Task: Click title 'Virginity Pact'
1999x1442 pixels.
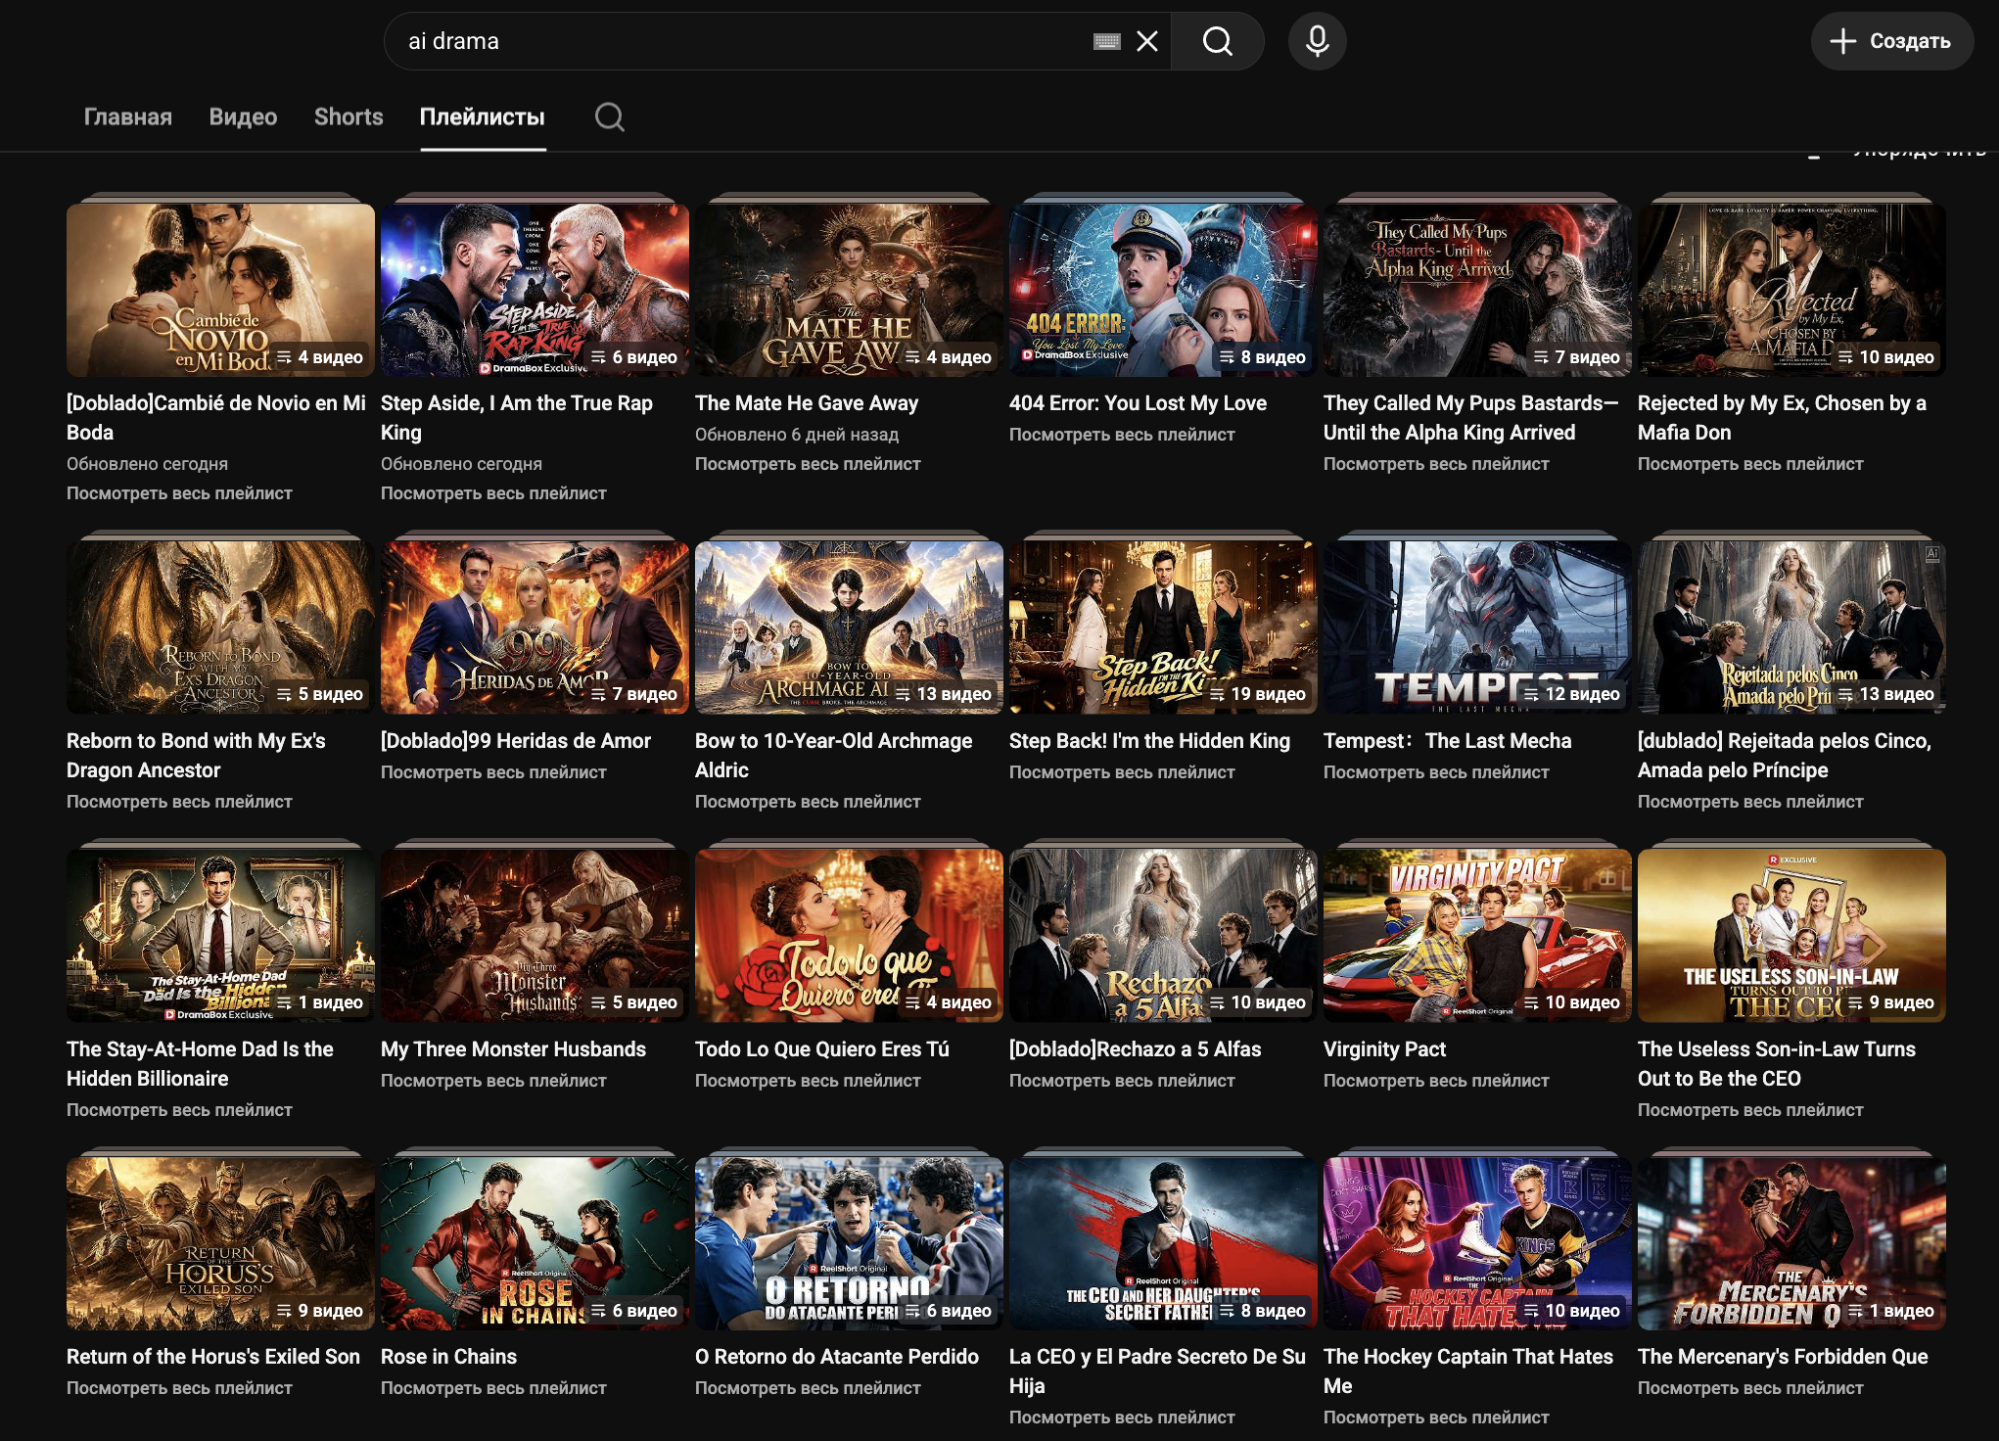Action: pos(1384,1049)
